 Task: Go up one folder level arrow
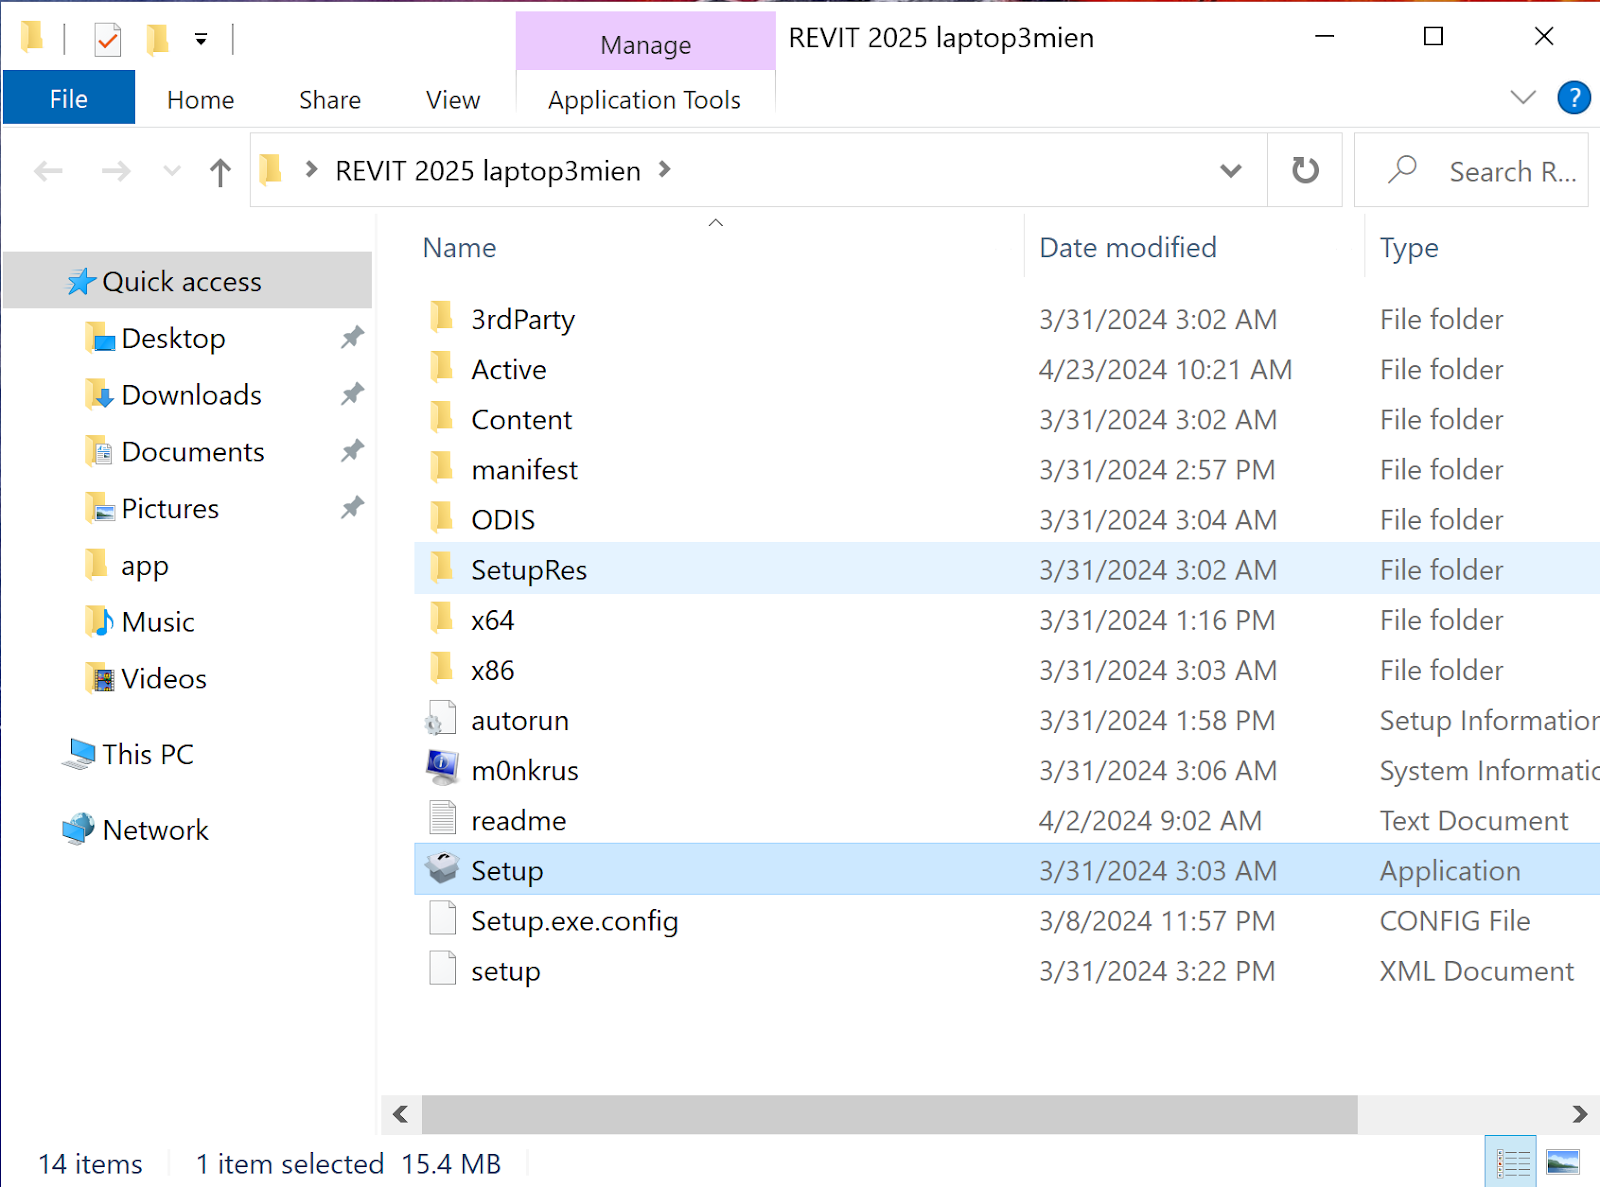point(220,172)
